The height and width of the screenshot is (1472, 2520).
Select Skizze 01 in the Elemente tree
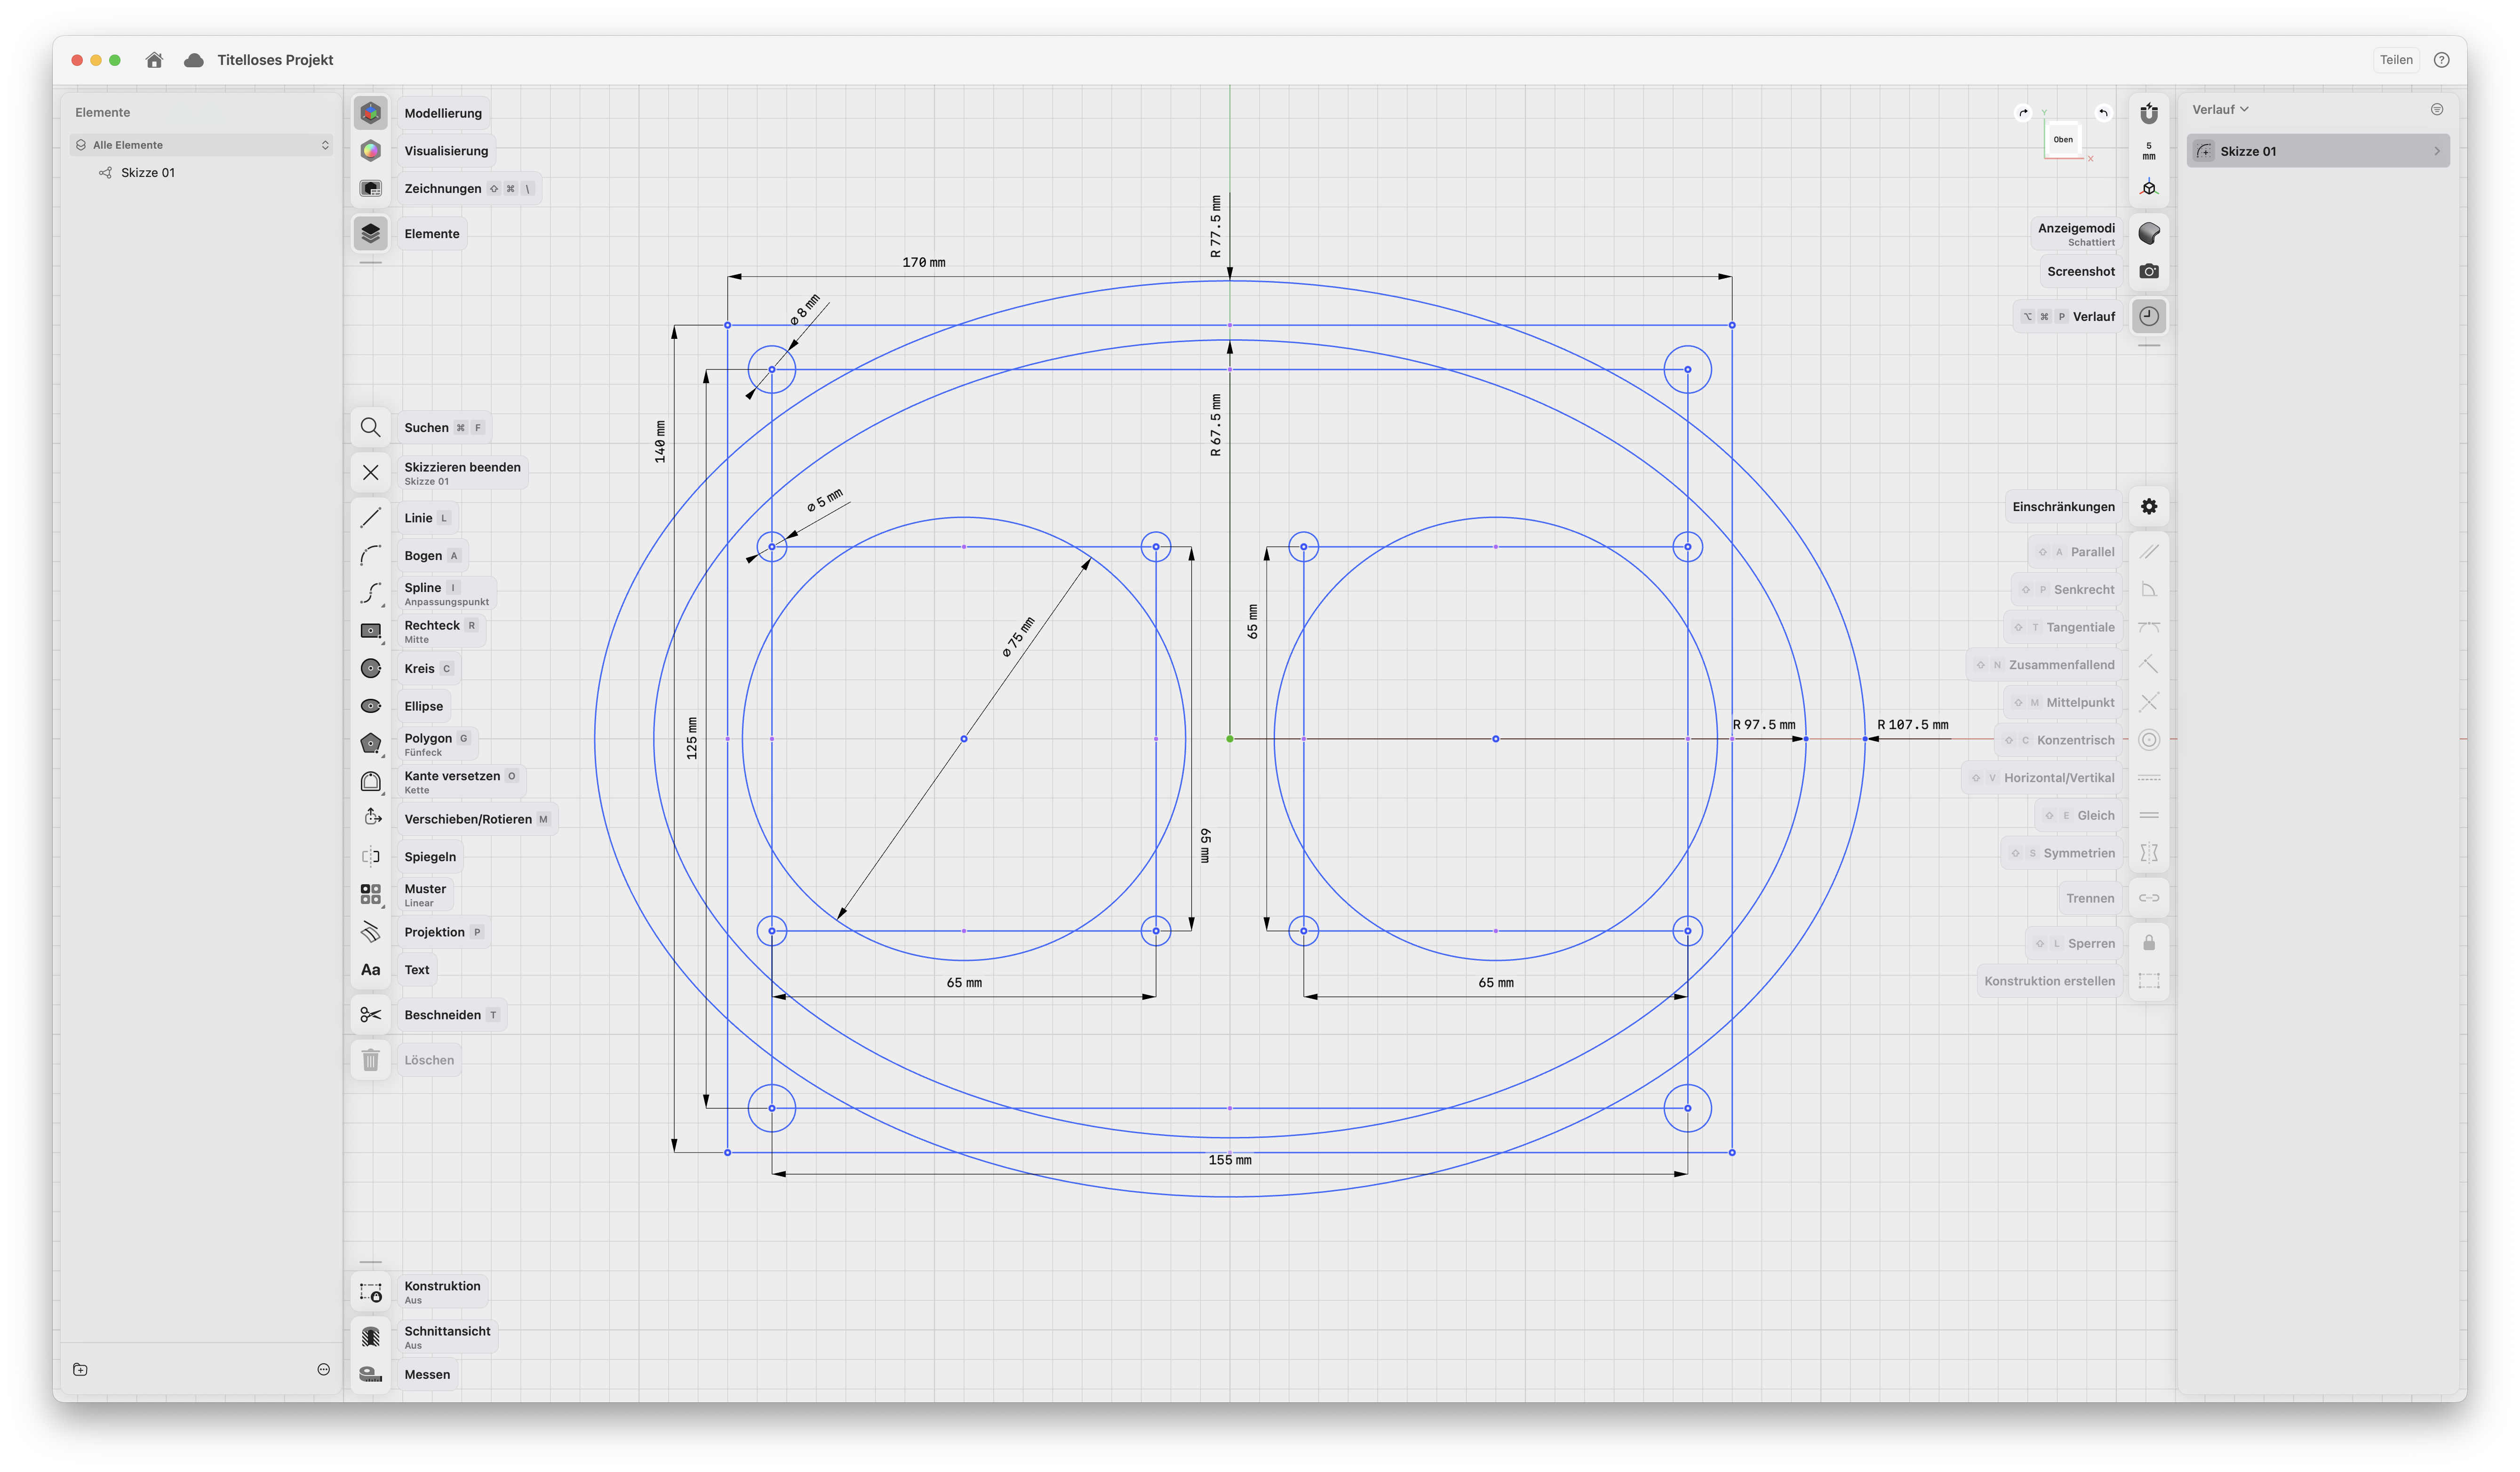[148, 172]
